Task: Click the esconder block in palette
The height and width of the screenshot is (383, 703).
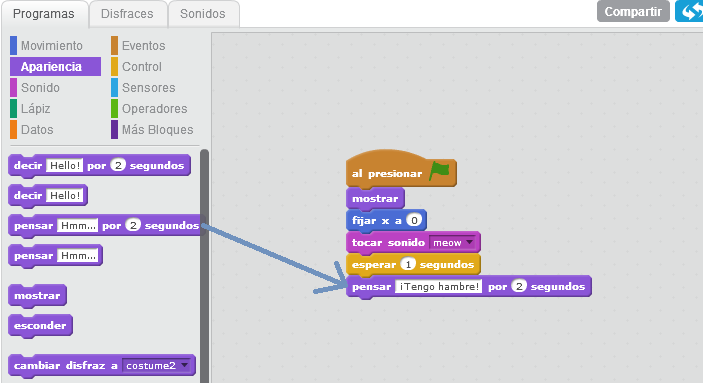Action: coord(40,326)
